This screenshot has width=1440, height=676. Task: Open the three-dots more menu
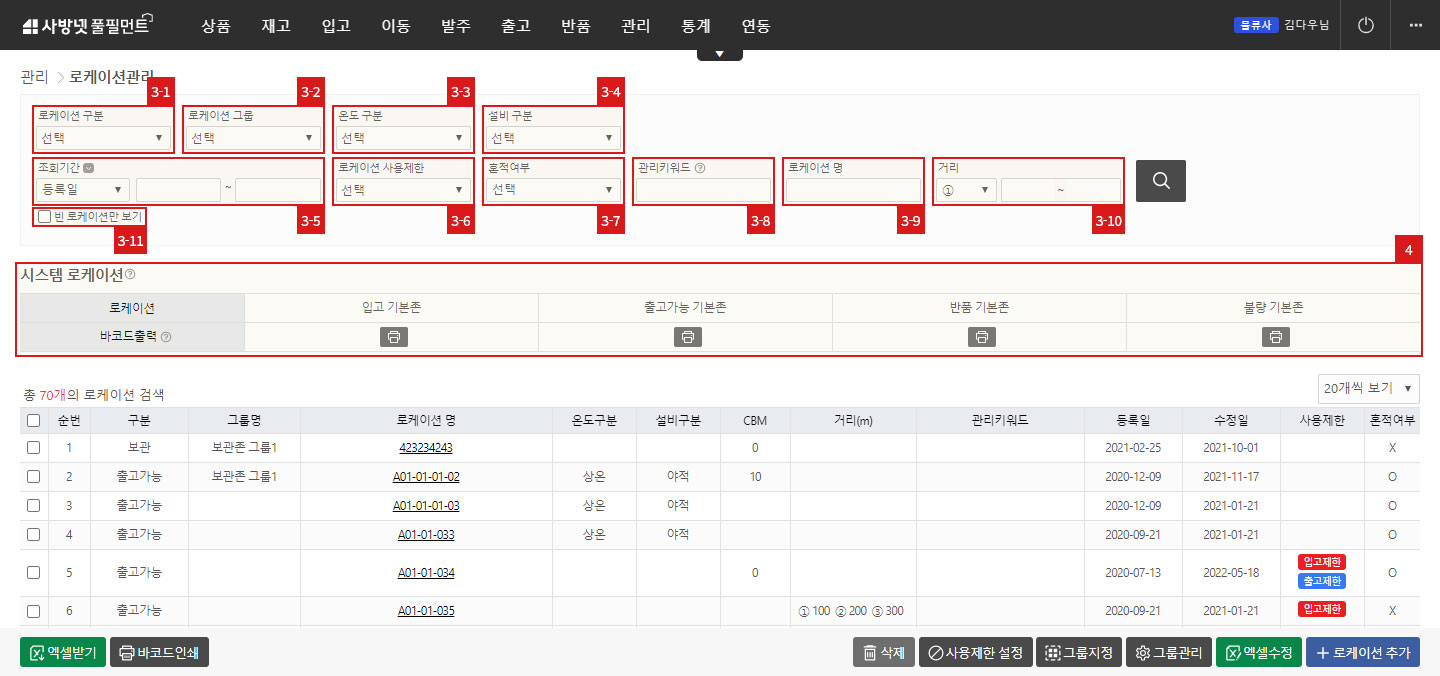pyautogui.click(x=1415, y=25)
